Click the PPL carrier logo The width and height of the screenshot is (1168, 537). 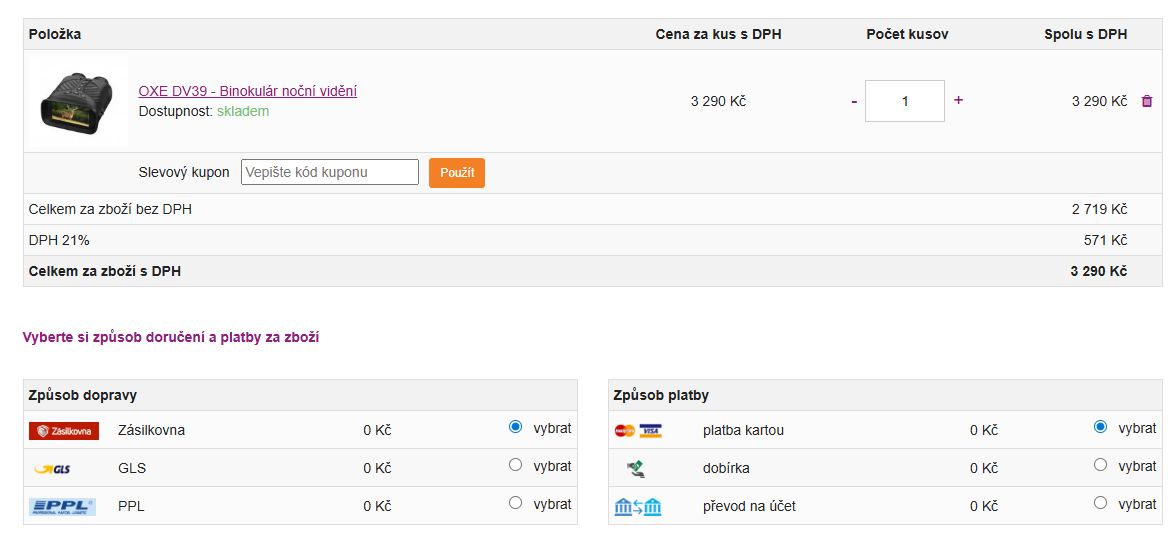tap(62, 506)
